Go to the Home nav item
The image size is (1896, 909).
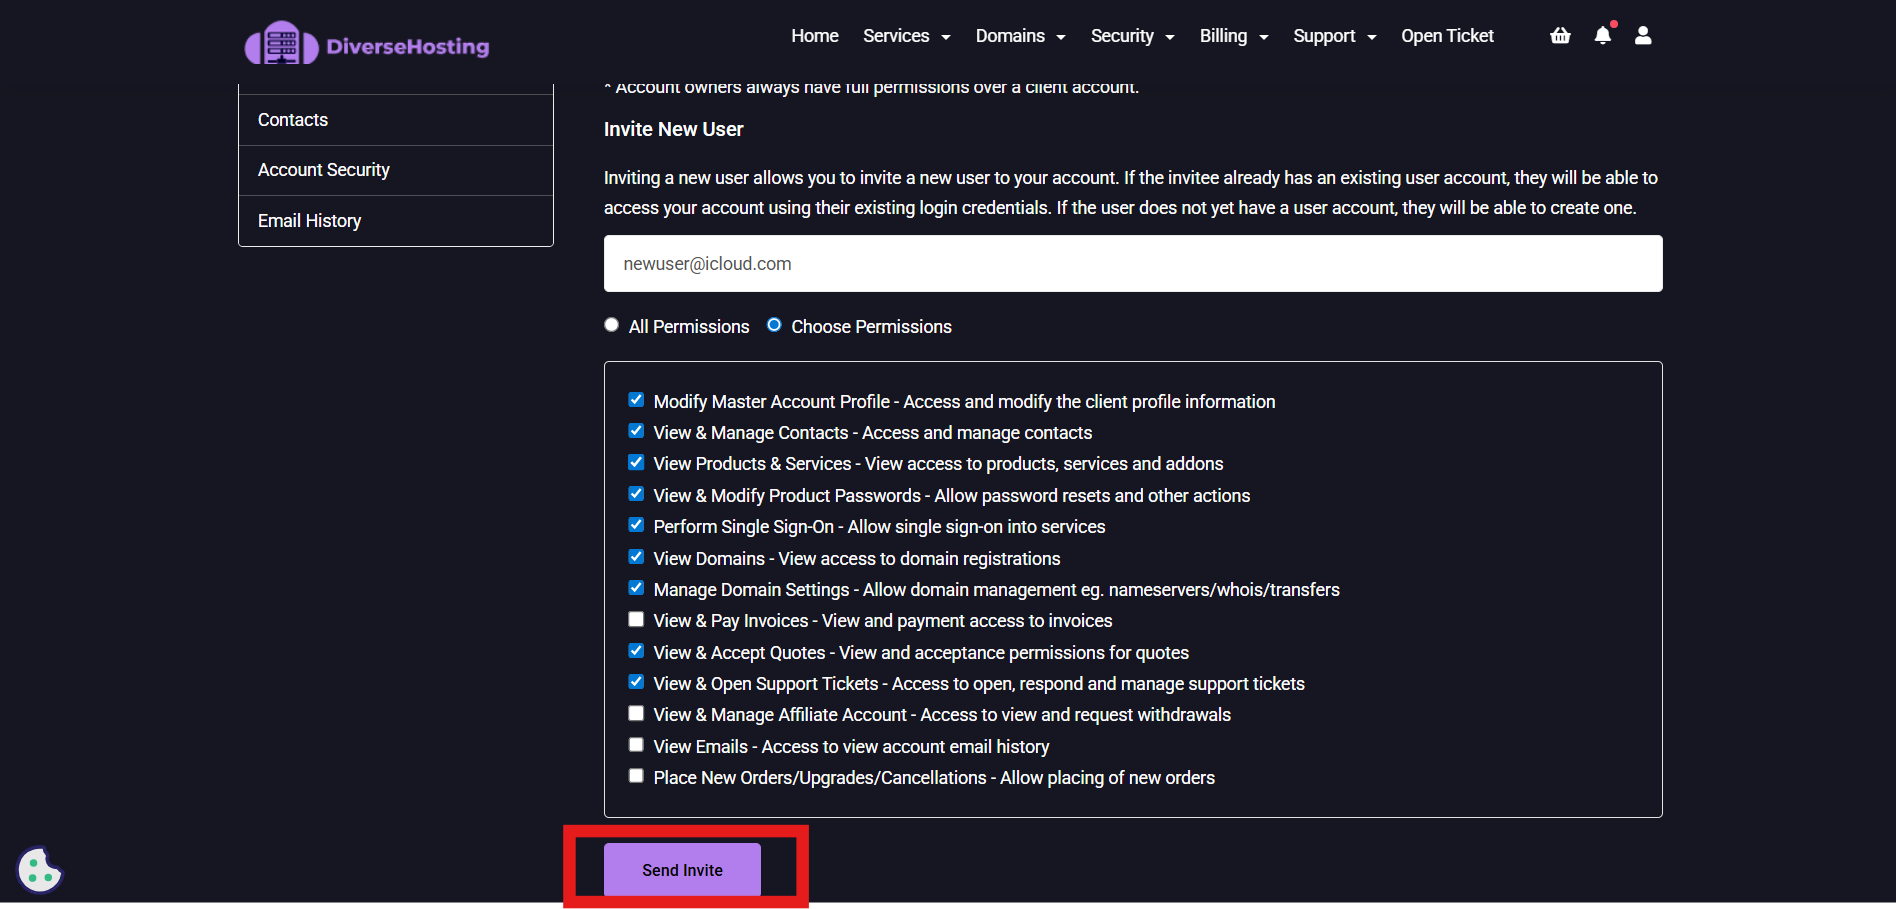pyautogui.click(x=814, y=36)
